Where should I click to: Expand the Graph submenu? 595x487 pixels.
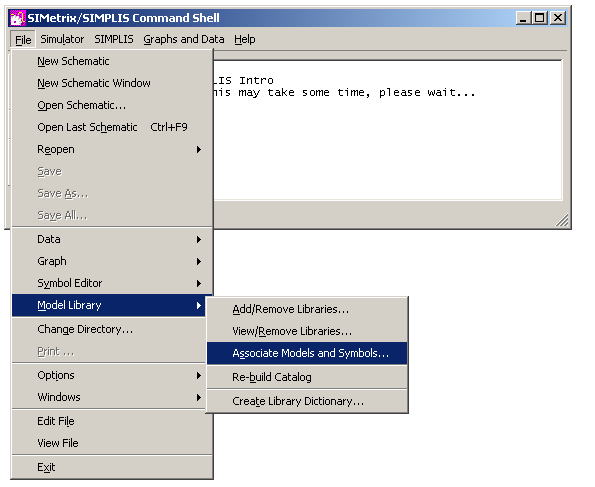pos(112,261)
